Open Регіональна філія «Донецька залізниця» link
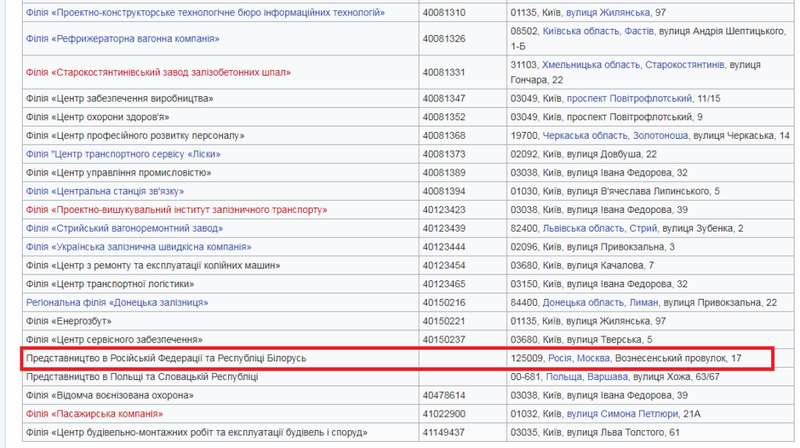Screen dimensions: 800x448 point(117,302)
